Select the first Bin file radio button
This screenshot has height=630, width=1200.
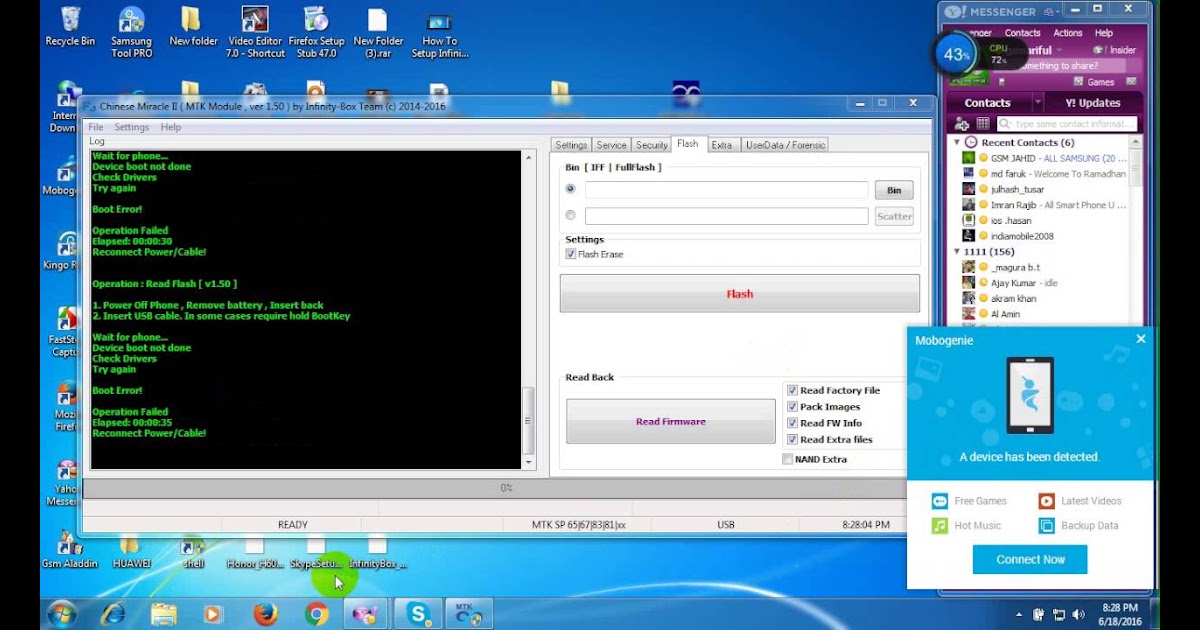click(571, 189)
